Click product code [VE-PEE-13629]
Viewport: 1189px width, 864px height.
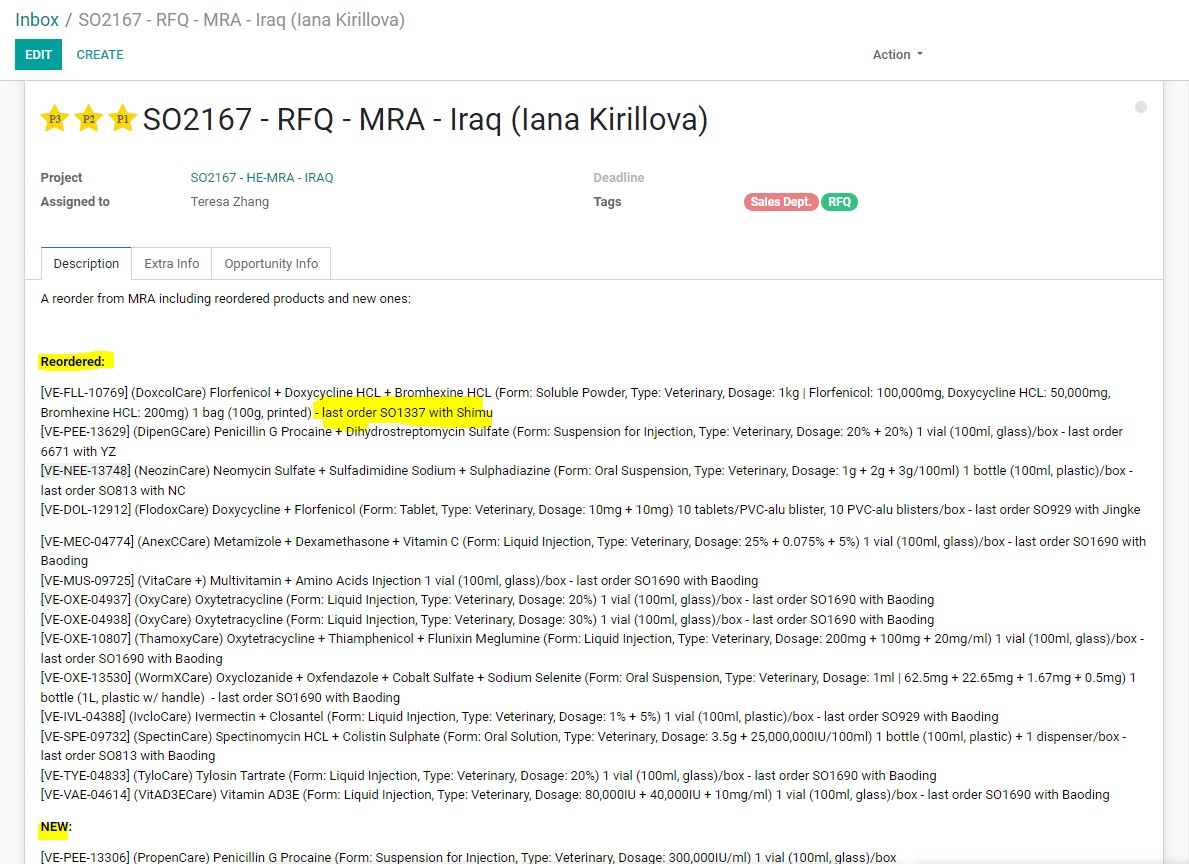click(85, 432)
